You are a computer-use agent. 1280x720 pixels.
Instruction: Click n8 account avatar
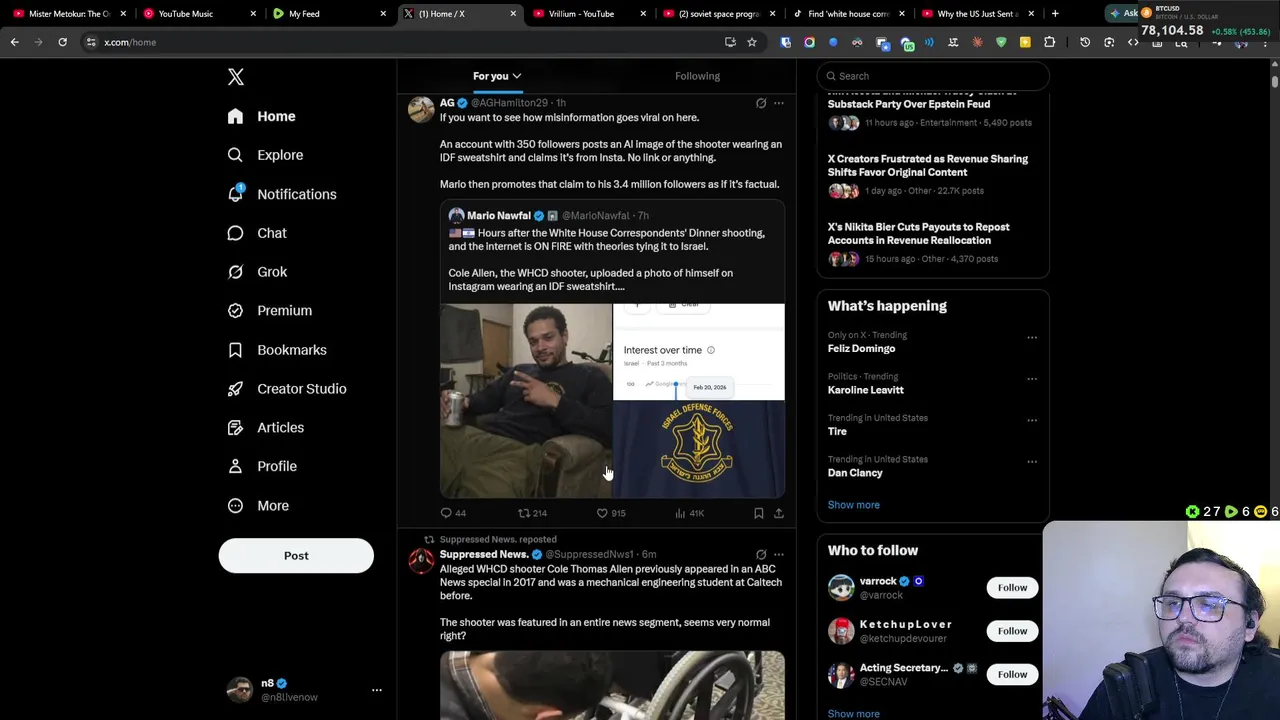[x=240, y=690]
